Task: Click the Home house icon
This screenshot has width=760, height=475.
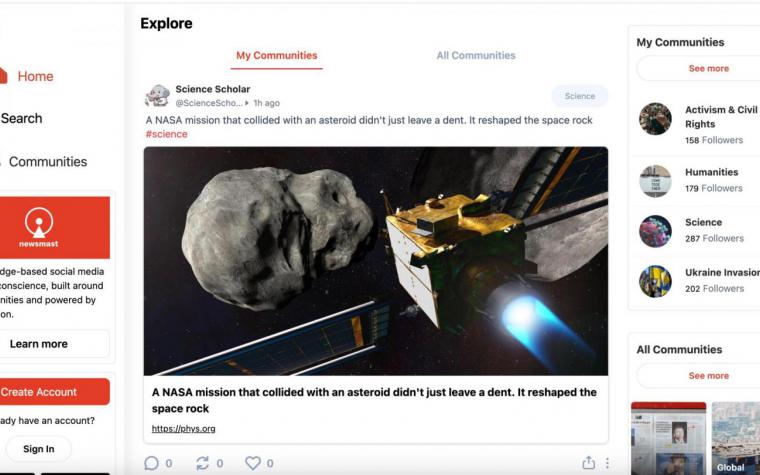Action: 3,76
